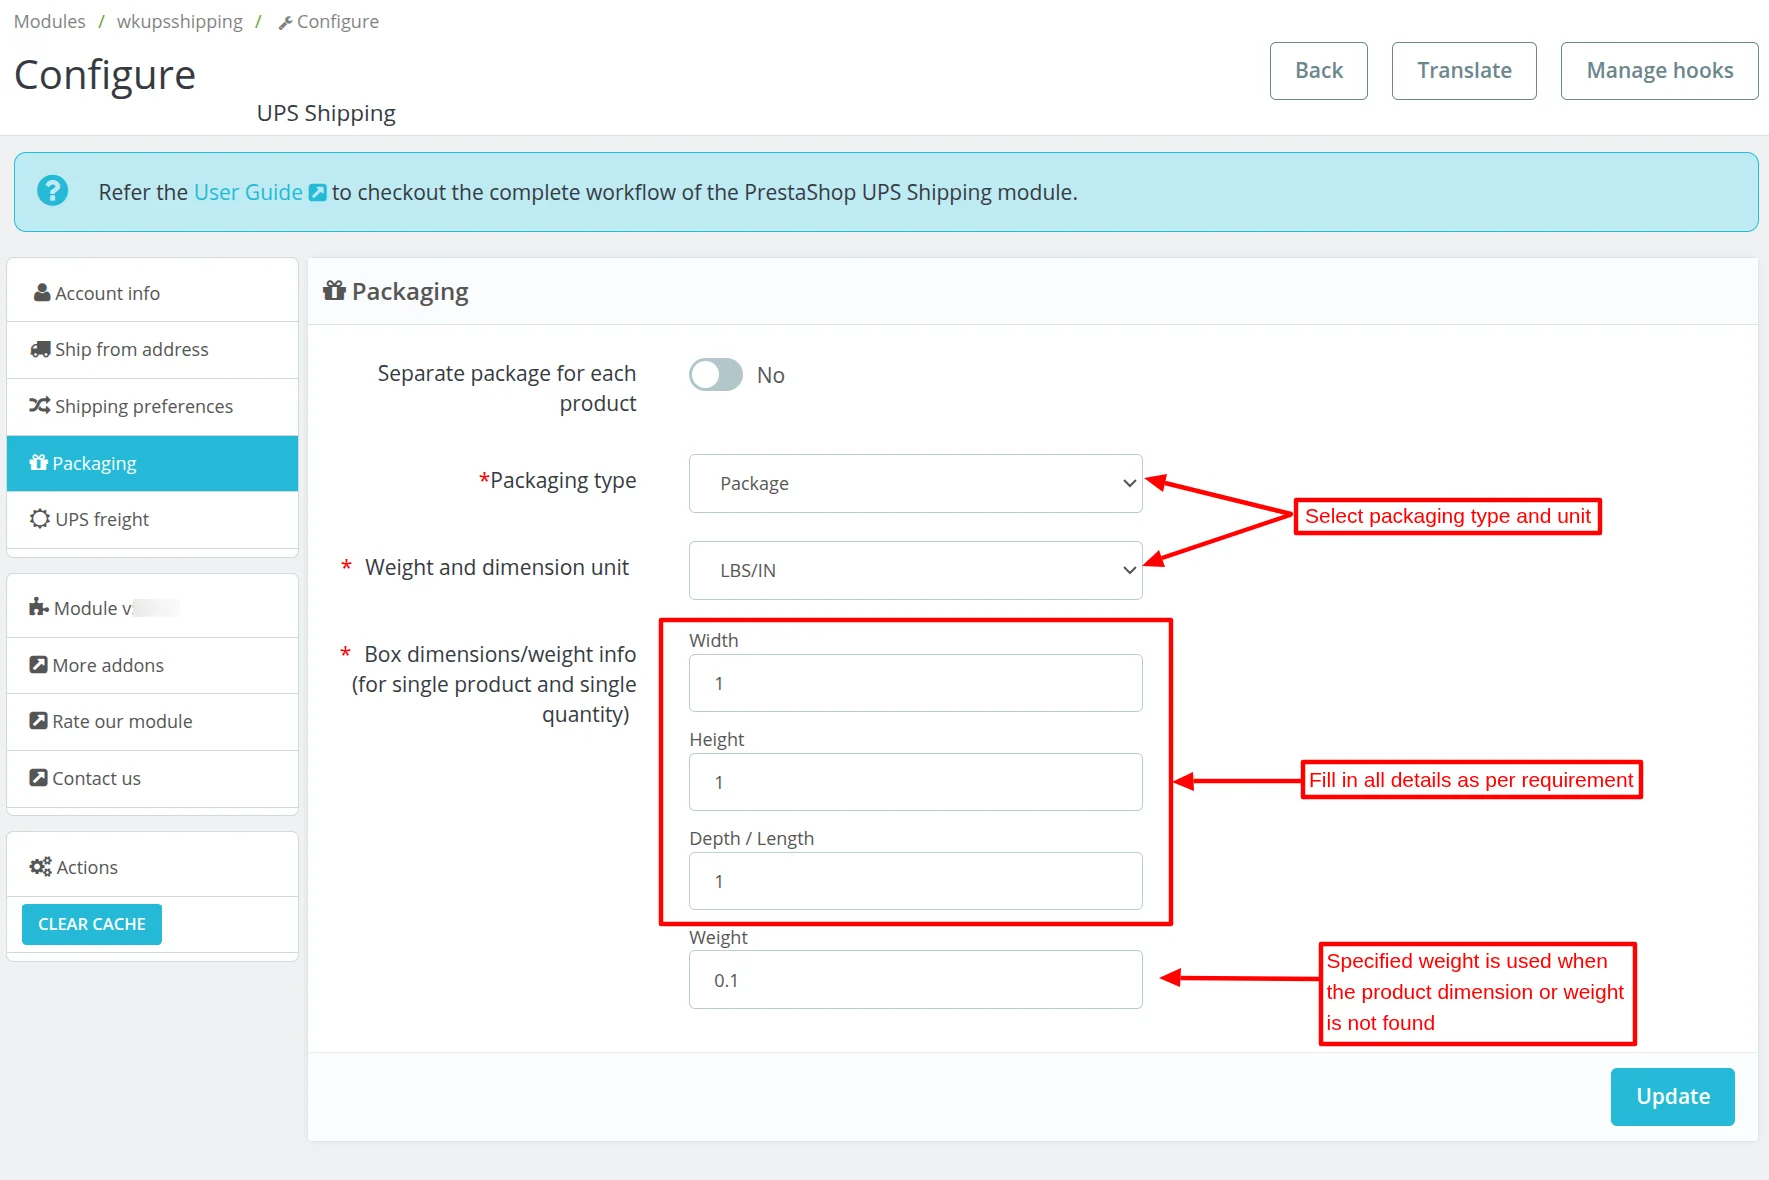Click the Rate our module icon

click(39, 720)
